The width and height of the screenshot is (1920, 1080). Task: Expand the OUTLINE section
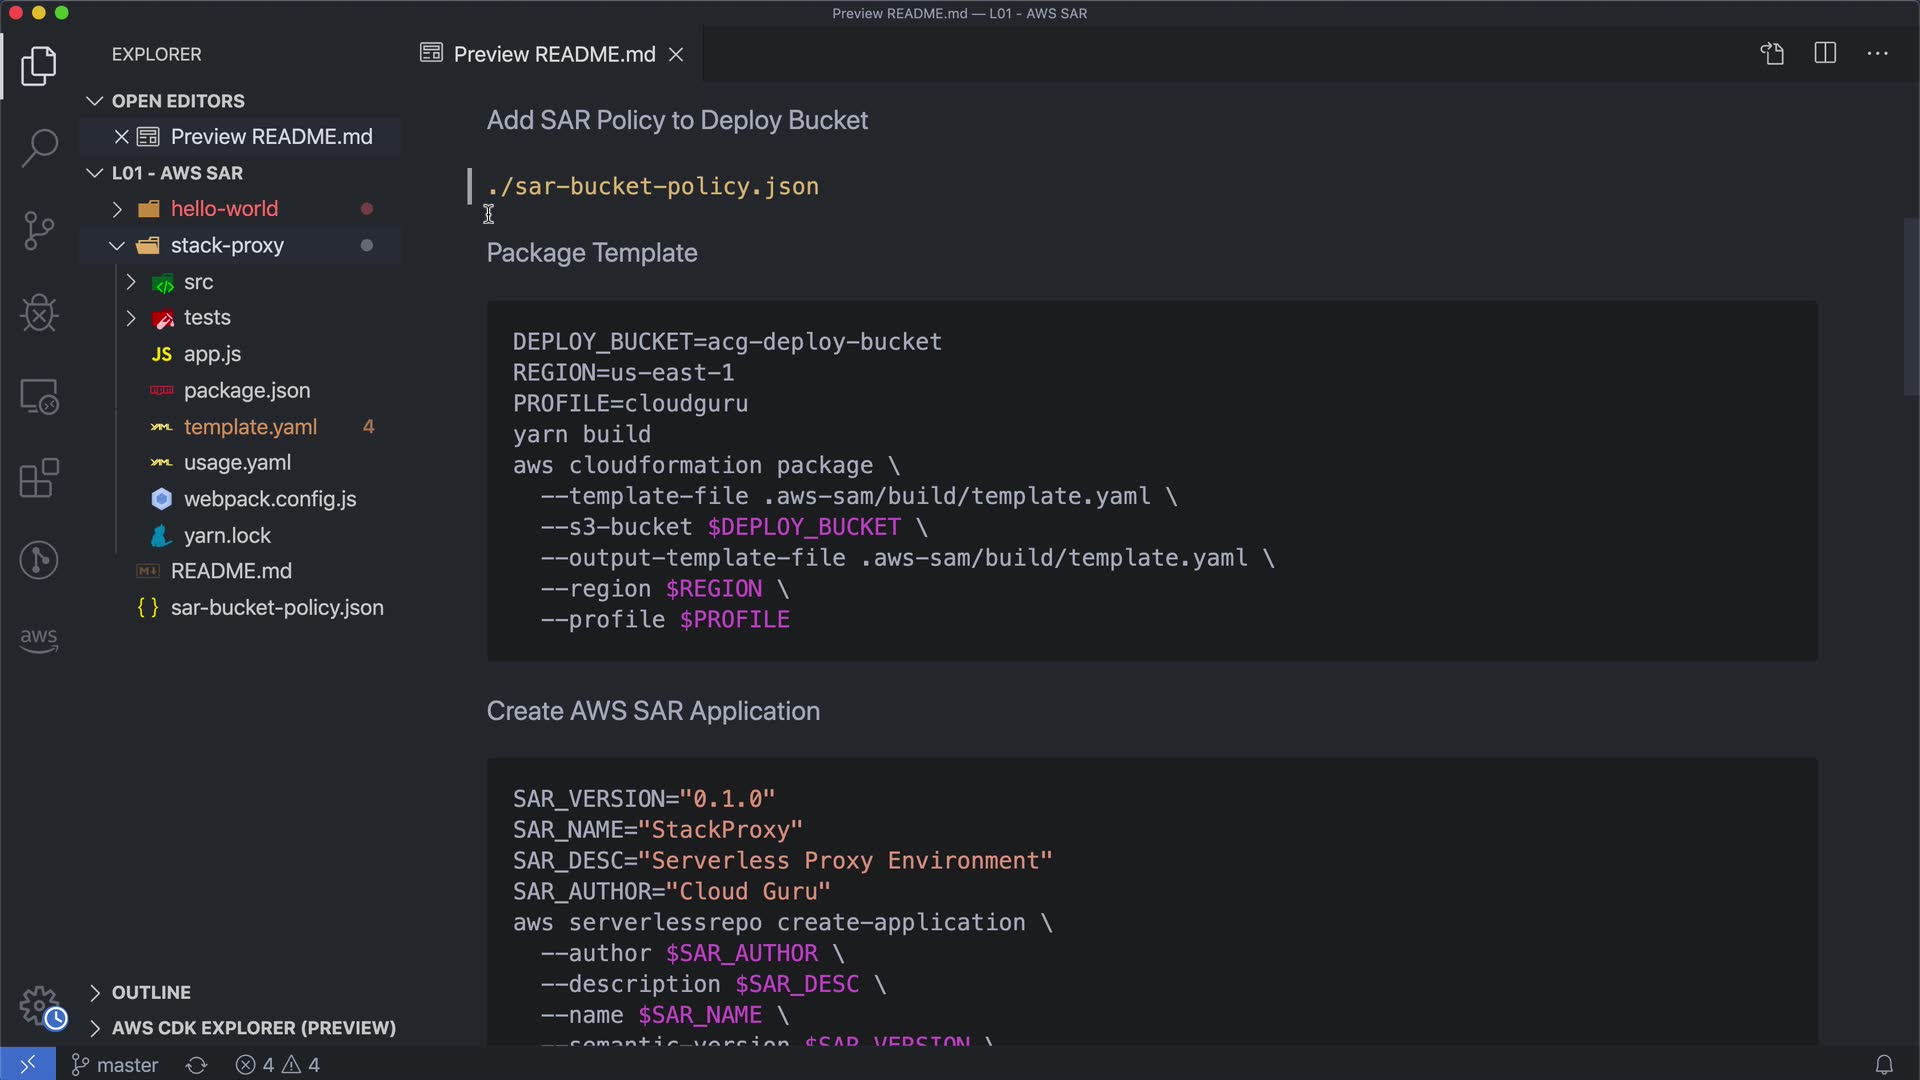click(x=150, y=992)
